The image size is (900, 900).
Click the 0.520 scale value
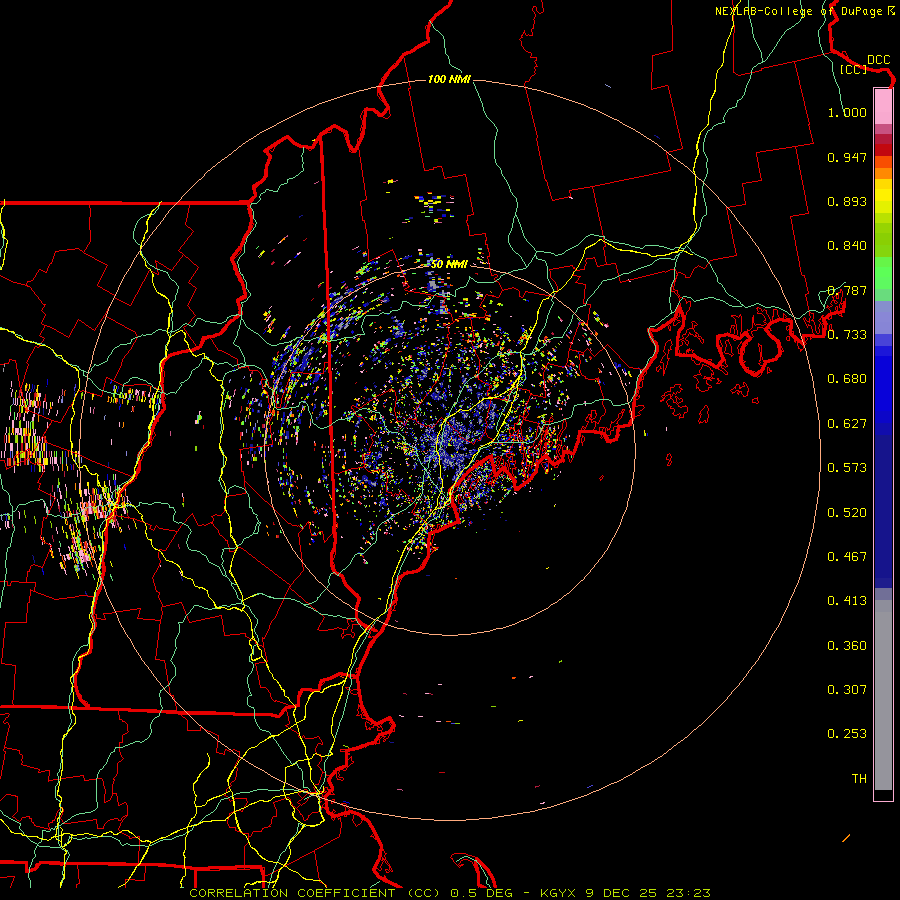click(847, 513)
